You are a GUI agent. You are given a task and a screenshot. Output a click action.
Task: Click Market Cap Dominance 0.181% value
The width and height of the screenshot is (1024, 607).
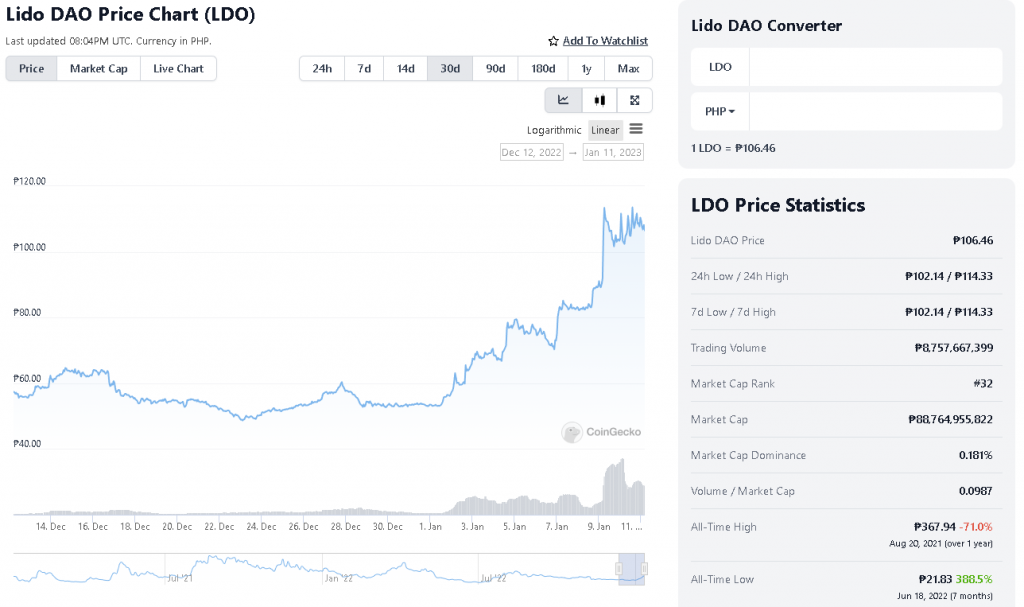click(x=976, y=455)
